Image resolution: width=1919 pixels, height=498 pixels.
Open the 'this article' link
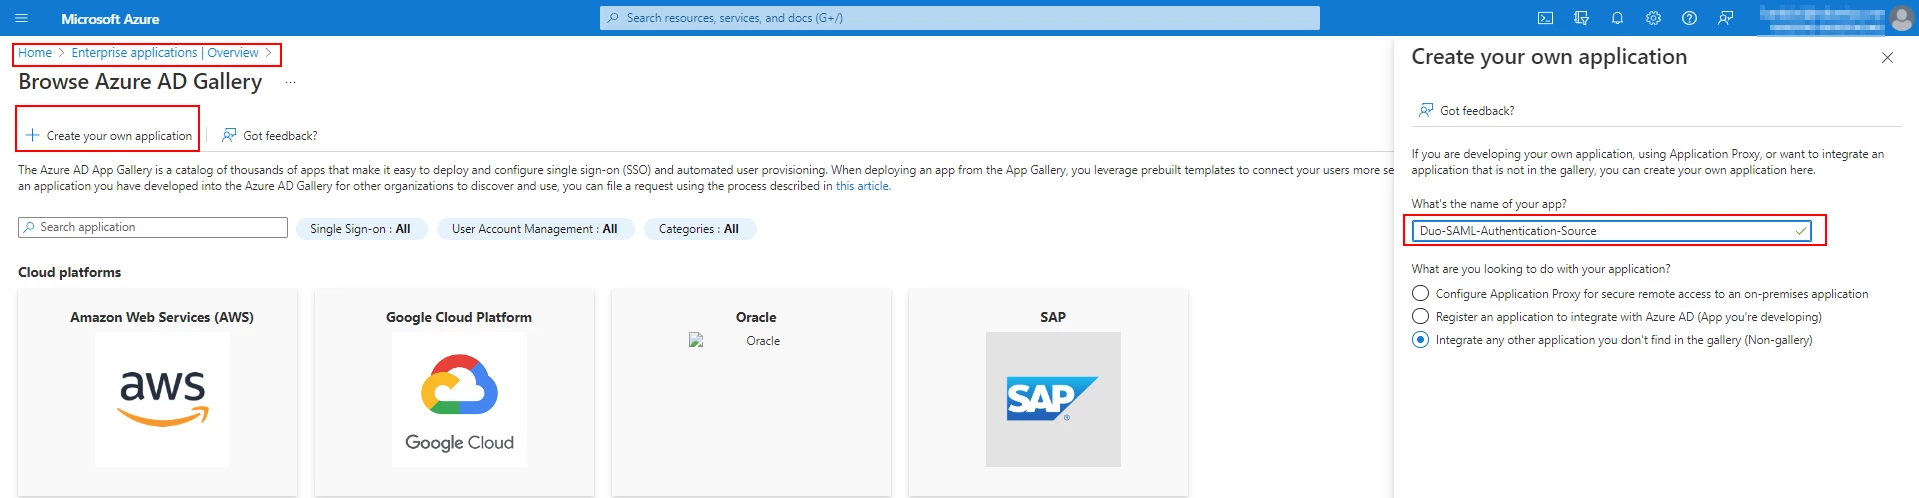point(862,186)
